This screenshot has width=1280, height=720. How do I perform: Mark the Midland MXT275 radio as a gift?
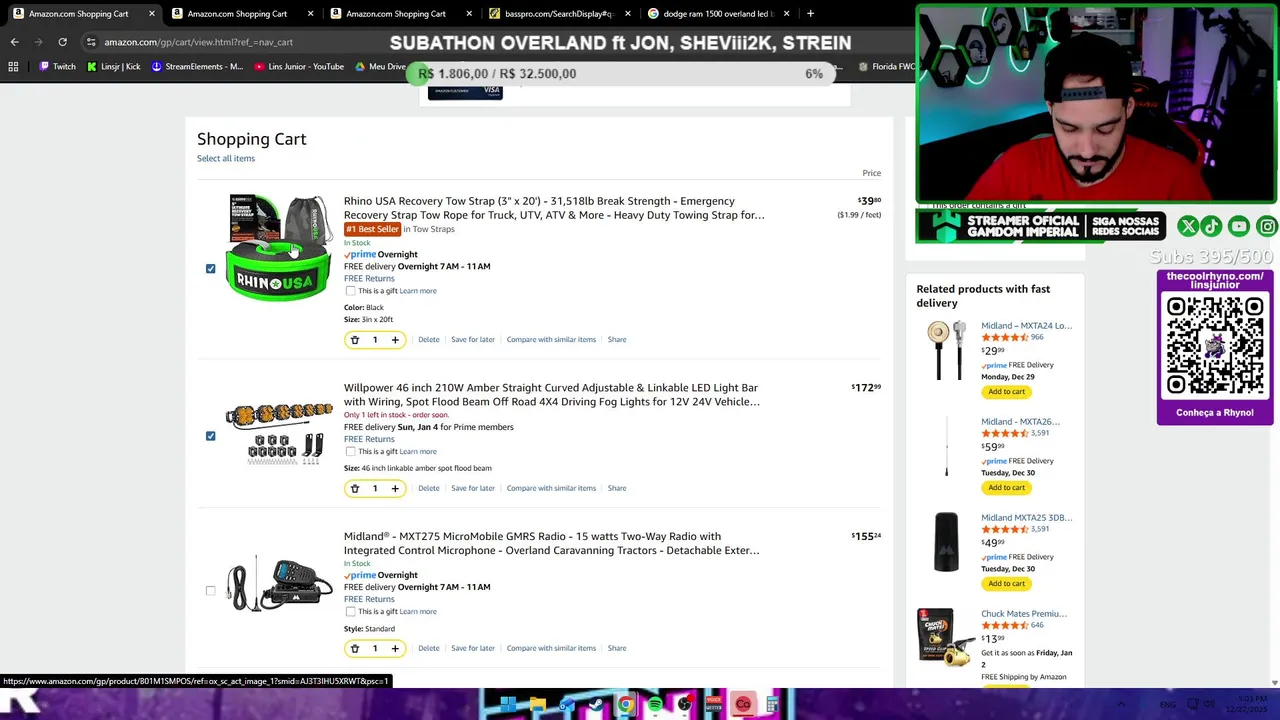coord(350,612)
